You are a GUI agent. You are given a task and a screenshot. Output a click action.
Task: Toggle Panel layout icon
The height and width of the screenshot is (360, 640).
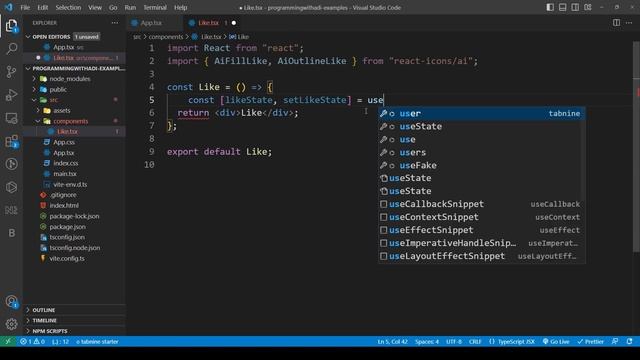562,7
